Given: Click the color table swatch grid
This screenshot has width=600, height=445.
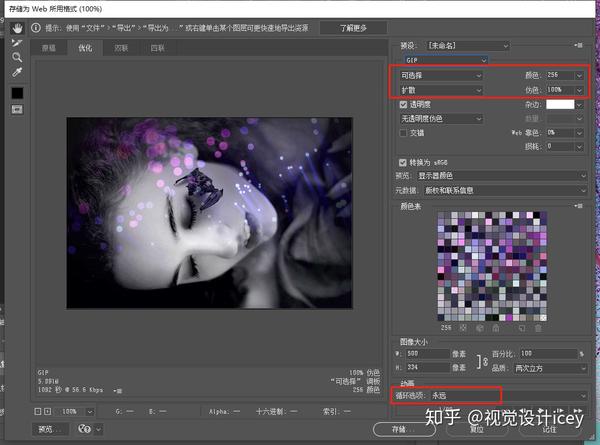Looking at the screenshot, I should [492, 266].
